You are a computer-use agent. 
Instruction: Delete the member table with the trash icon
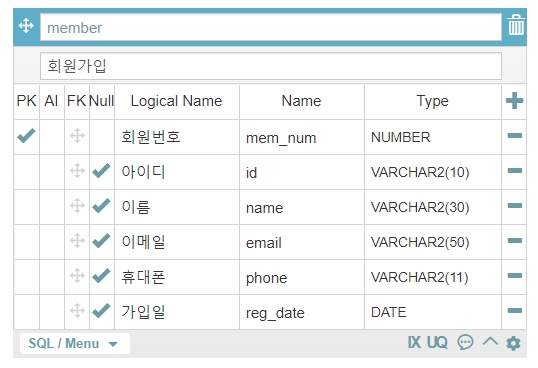coord(516,25)
